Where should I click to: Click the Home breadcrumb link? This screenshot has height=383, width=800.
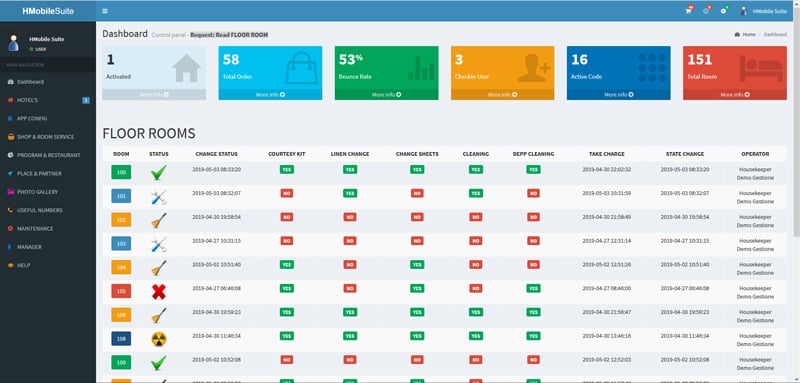[x=745, y=35]
